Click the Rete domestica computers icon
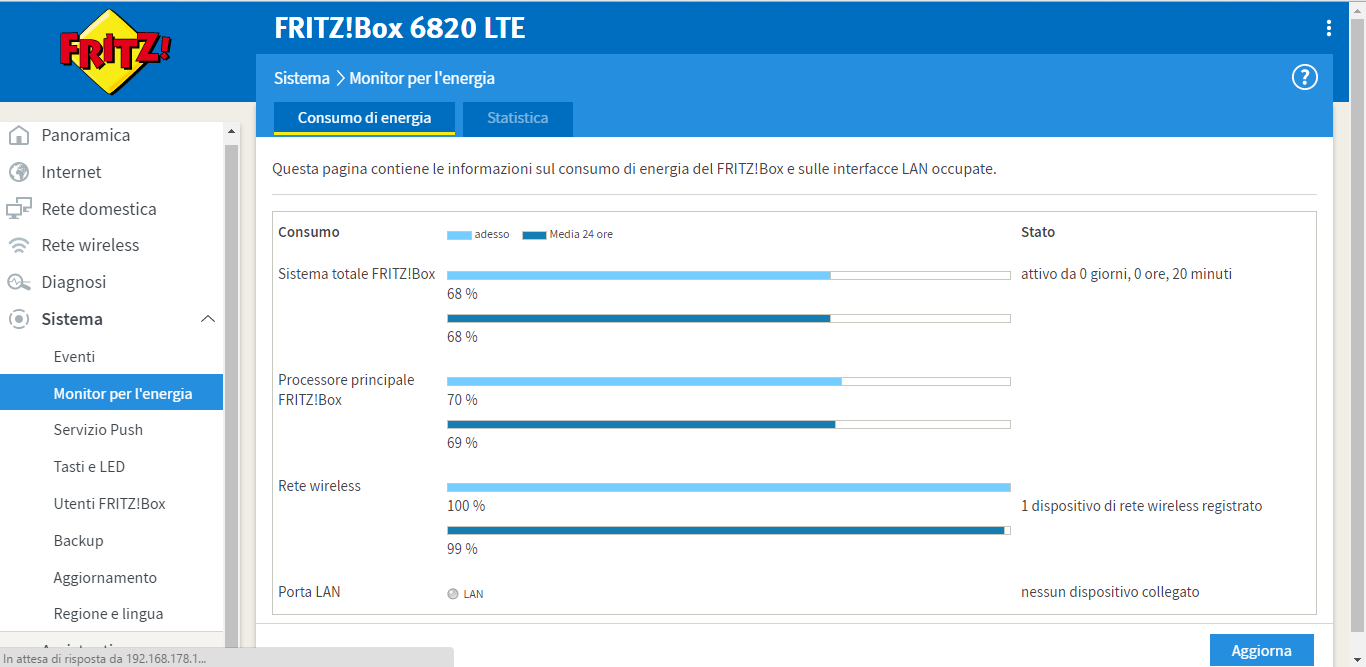 [x=19, y=209]
